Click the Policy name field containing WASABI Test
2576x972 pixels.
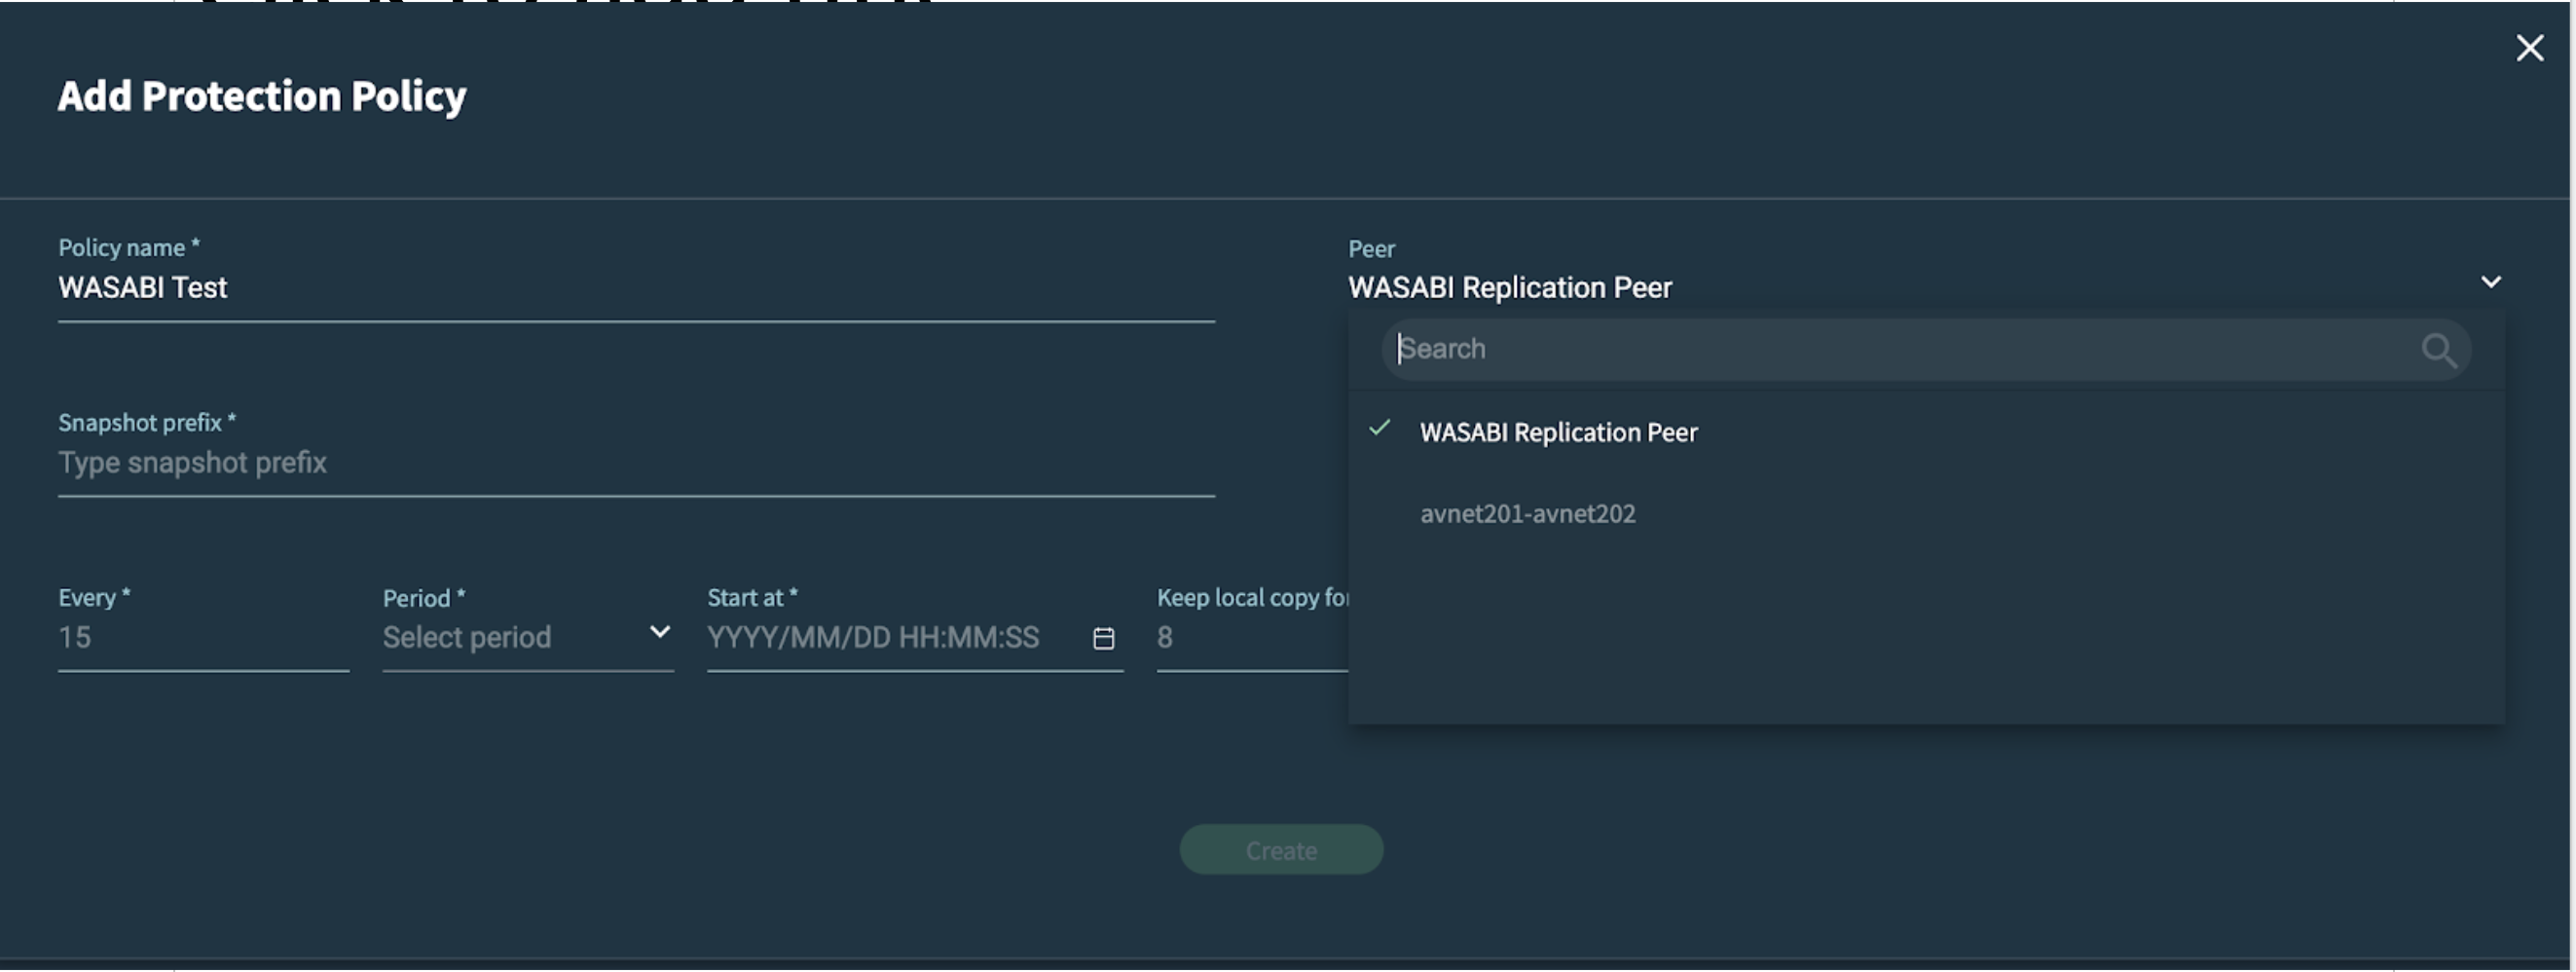click(636, 288)
